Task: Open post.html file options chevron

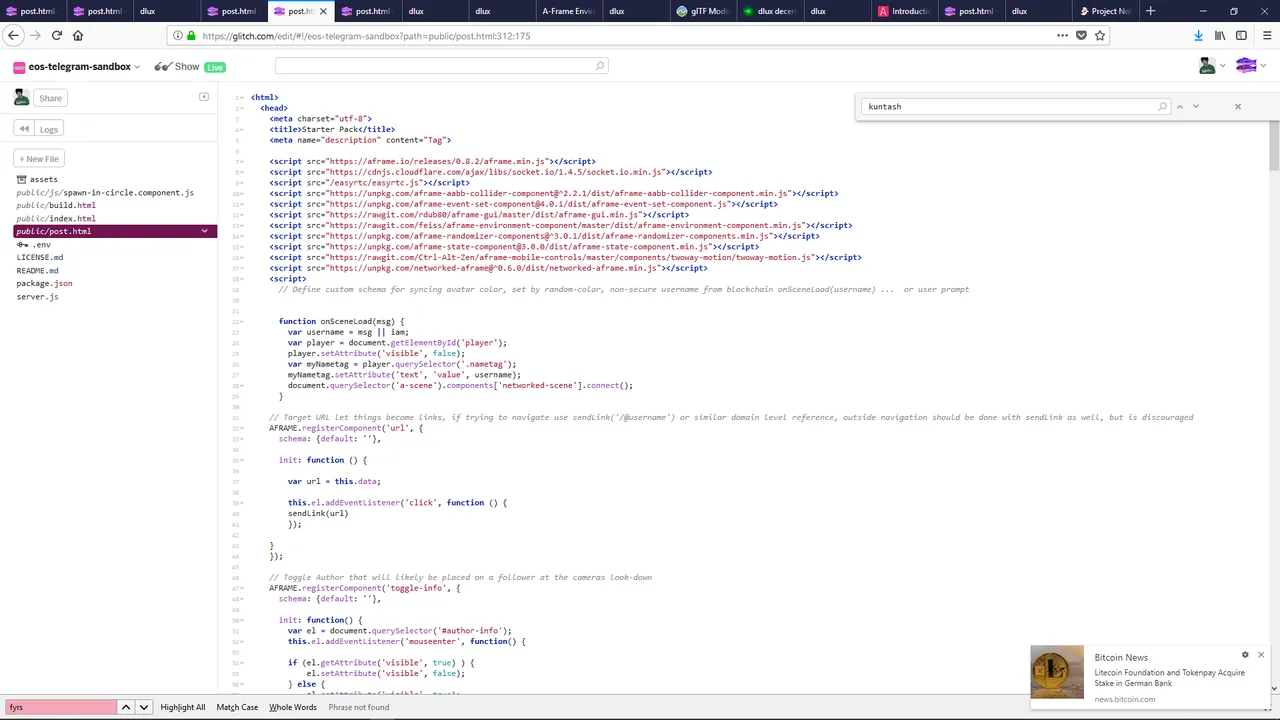Action: [204, 231]
